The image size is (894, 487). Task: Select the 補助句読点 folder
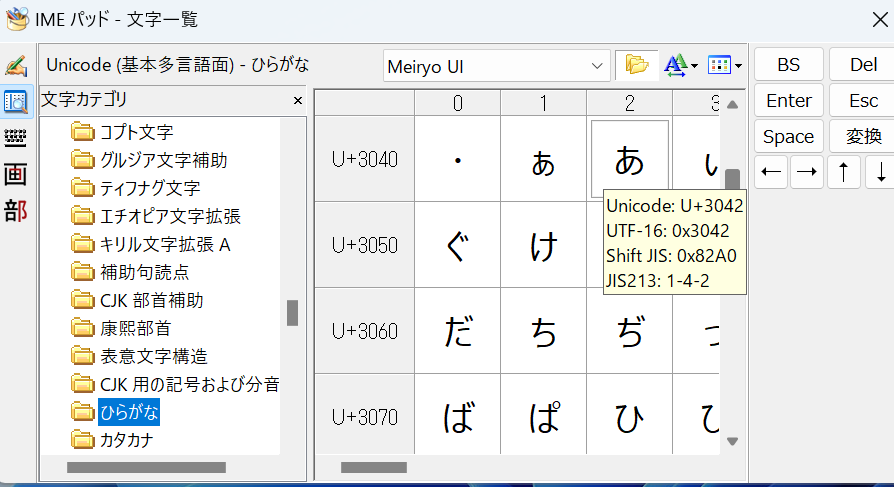click(x=130, y=273)
